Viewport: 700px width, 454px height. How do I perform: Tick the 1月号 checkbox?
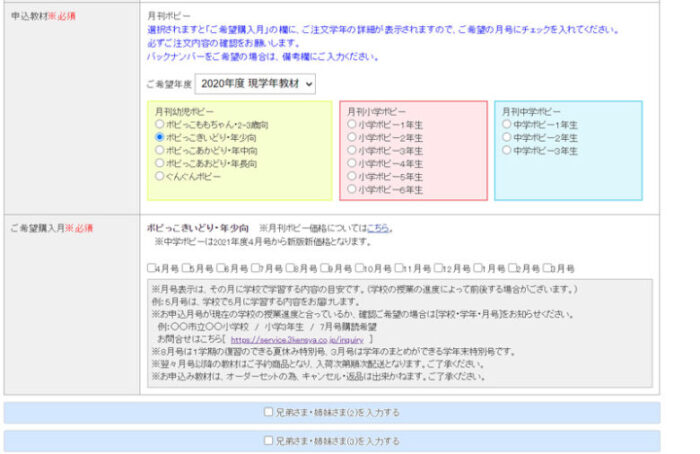478,268
